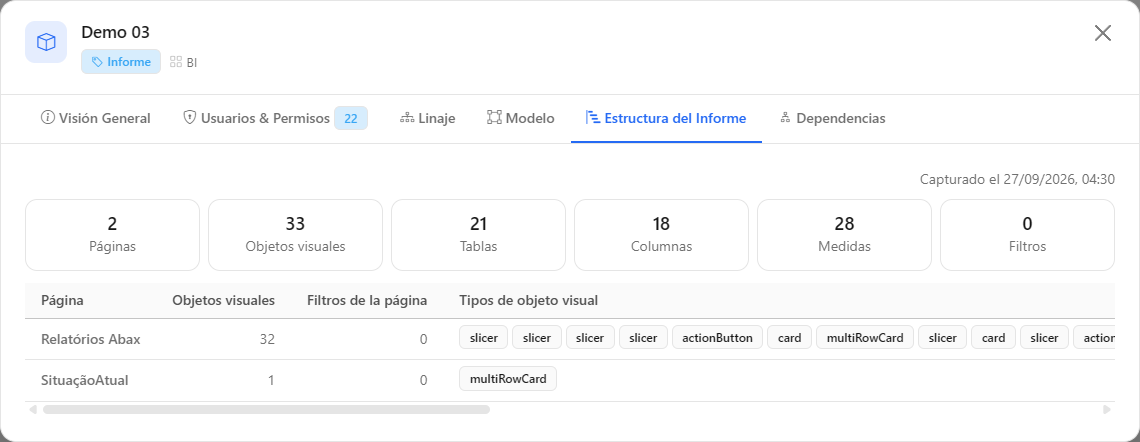Click the Filtros de la página column header

(367, 300)
